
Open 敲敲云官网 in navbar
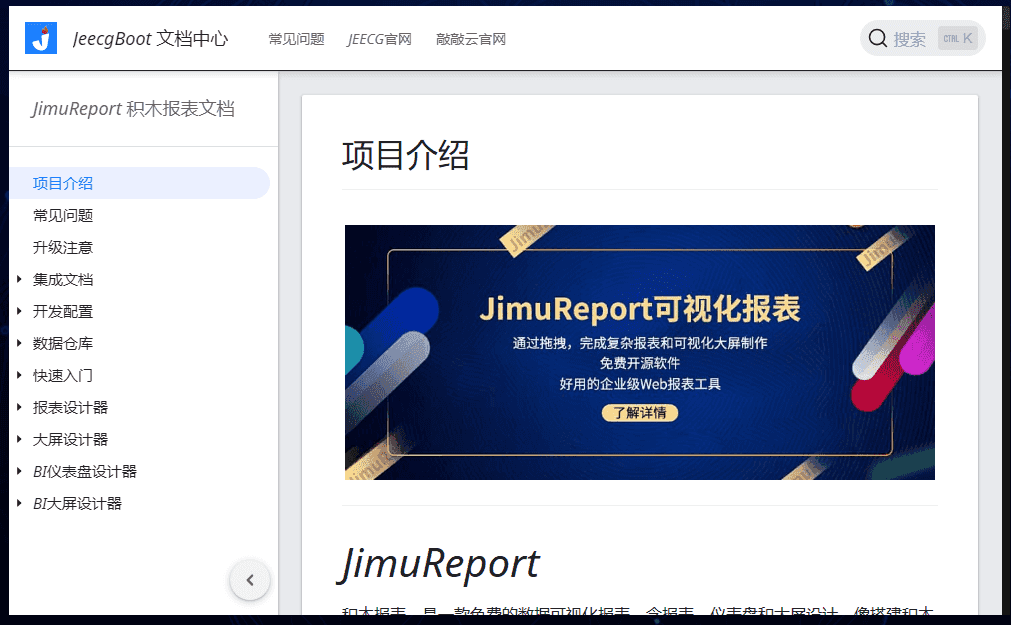[471, 39]
